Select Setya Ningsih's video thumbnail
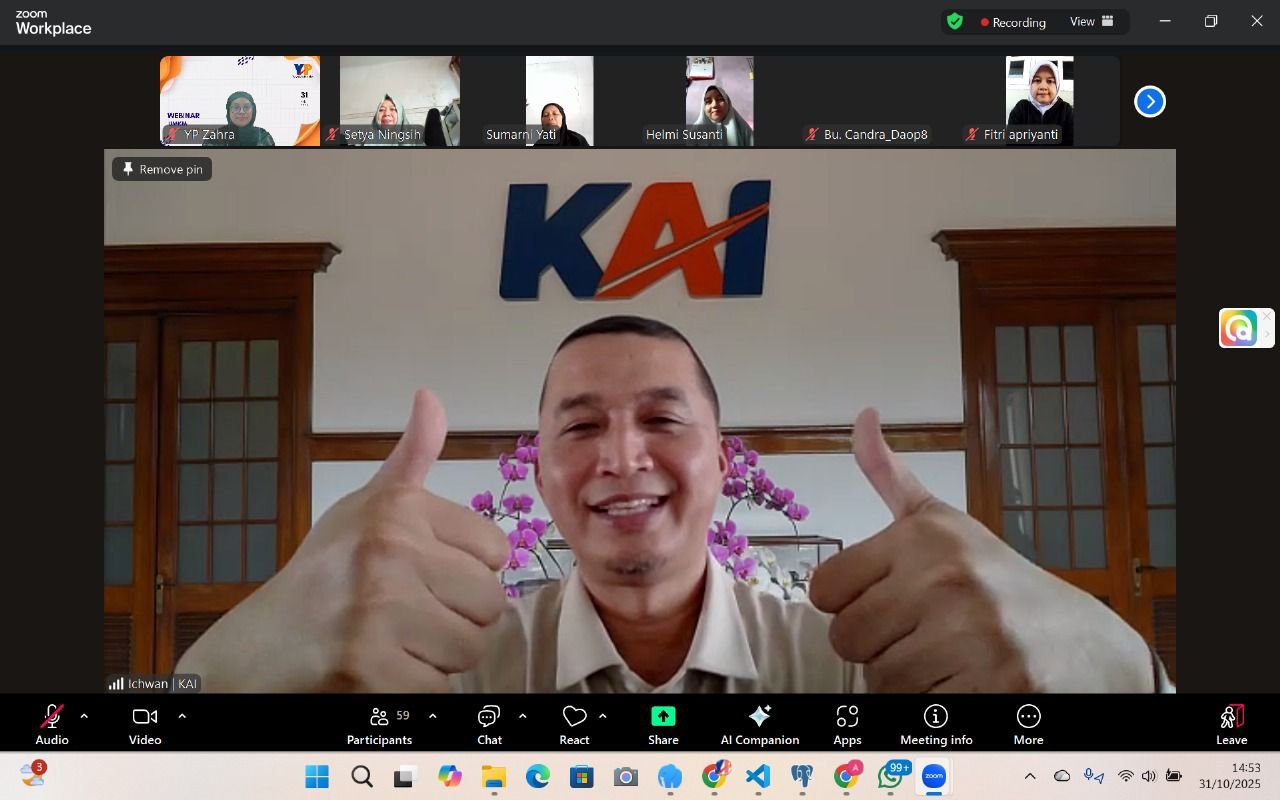The width and height of the screenshot is (1280, 800). [400, 101]
